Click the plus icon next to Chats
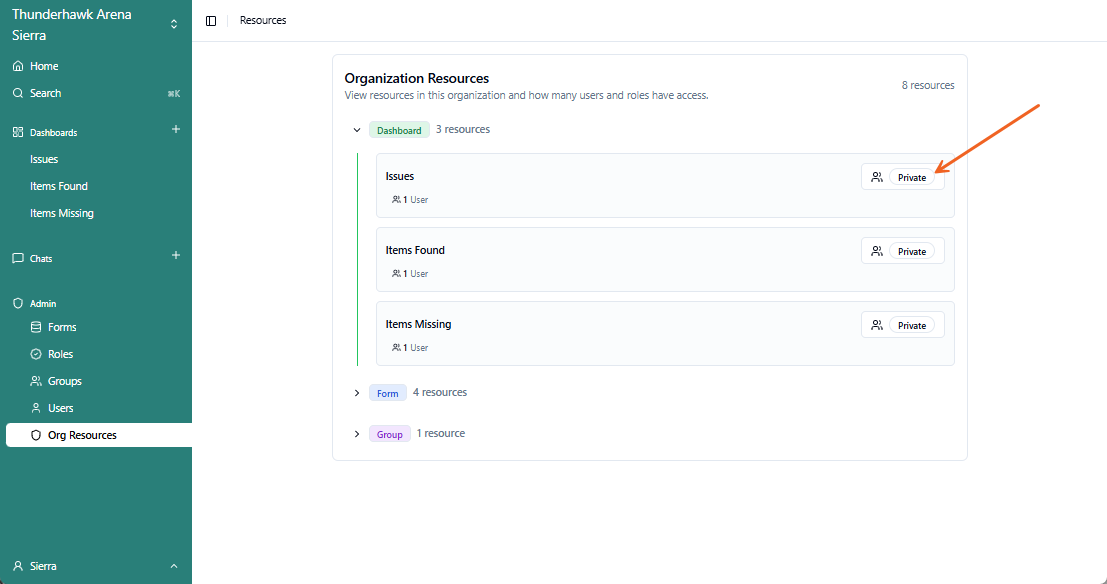 pos(176,255)
